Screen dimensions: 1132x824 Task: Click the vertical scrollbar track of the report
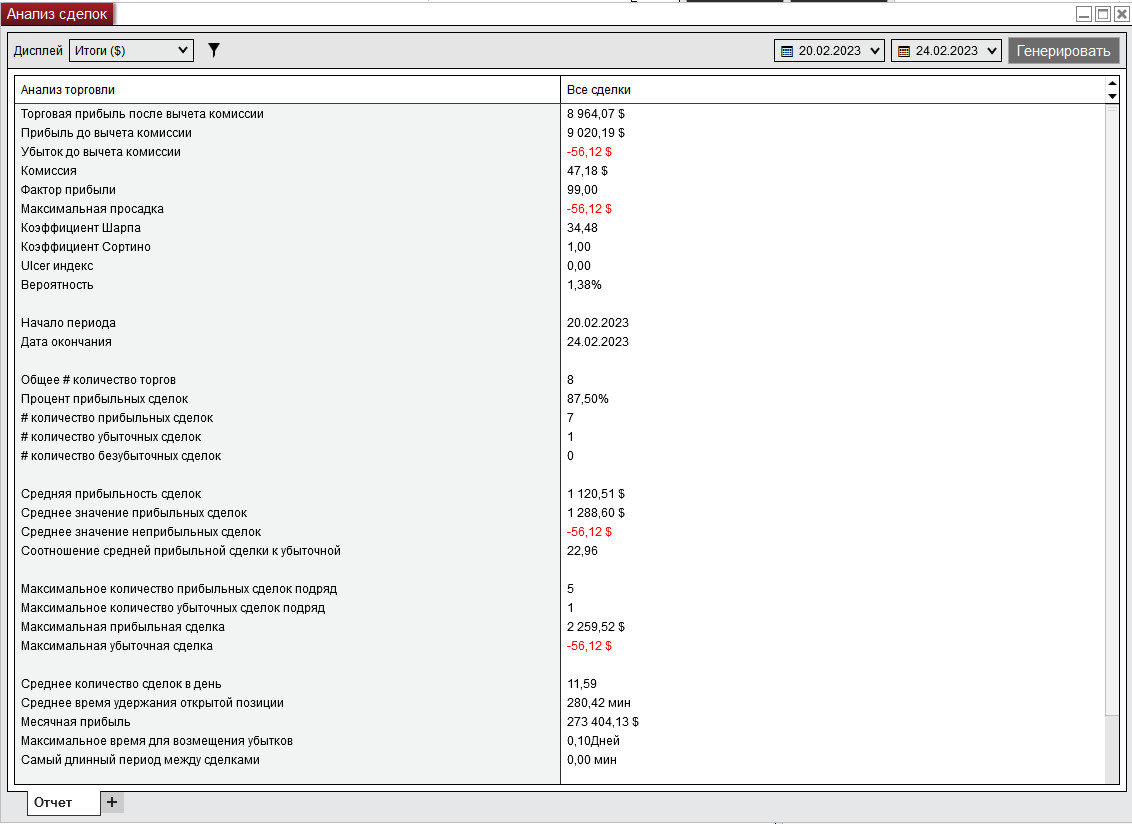[1112, 400]
